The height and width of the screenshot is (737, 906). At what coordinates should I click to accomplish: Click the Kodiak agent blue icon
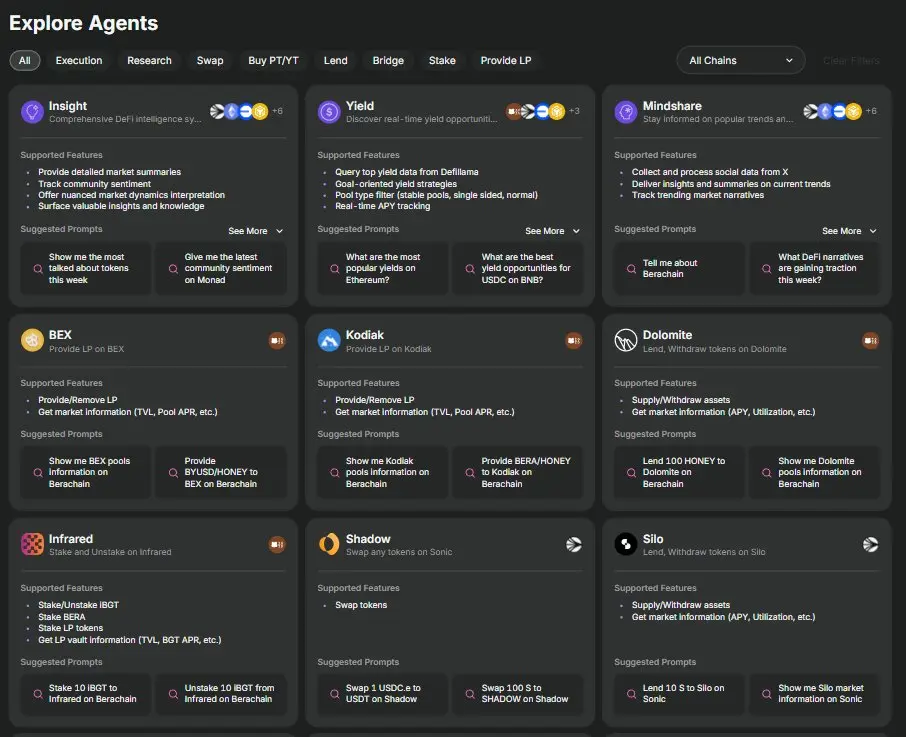tap(329, 340)
